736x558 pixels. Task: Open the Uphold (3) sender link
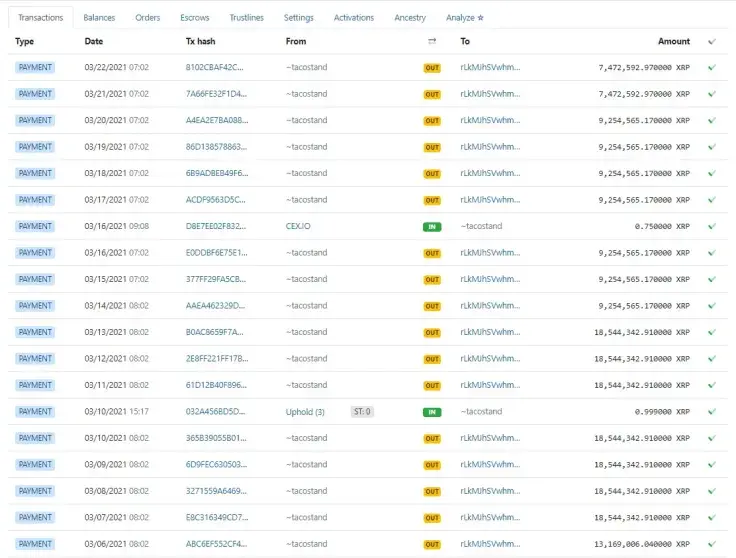click(x=305, y=411)
